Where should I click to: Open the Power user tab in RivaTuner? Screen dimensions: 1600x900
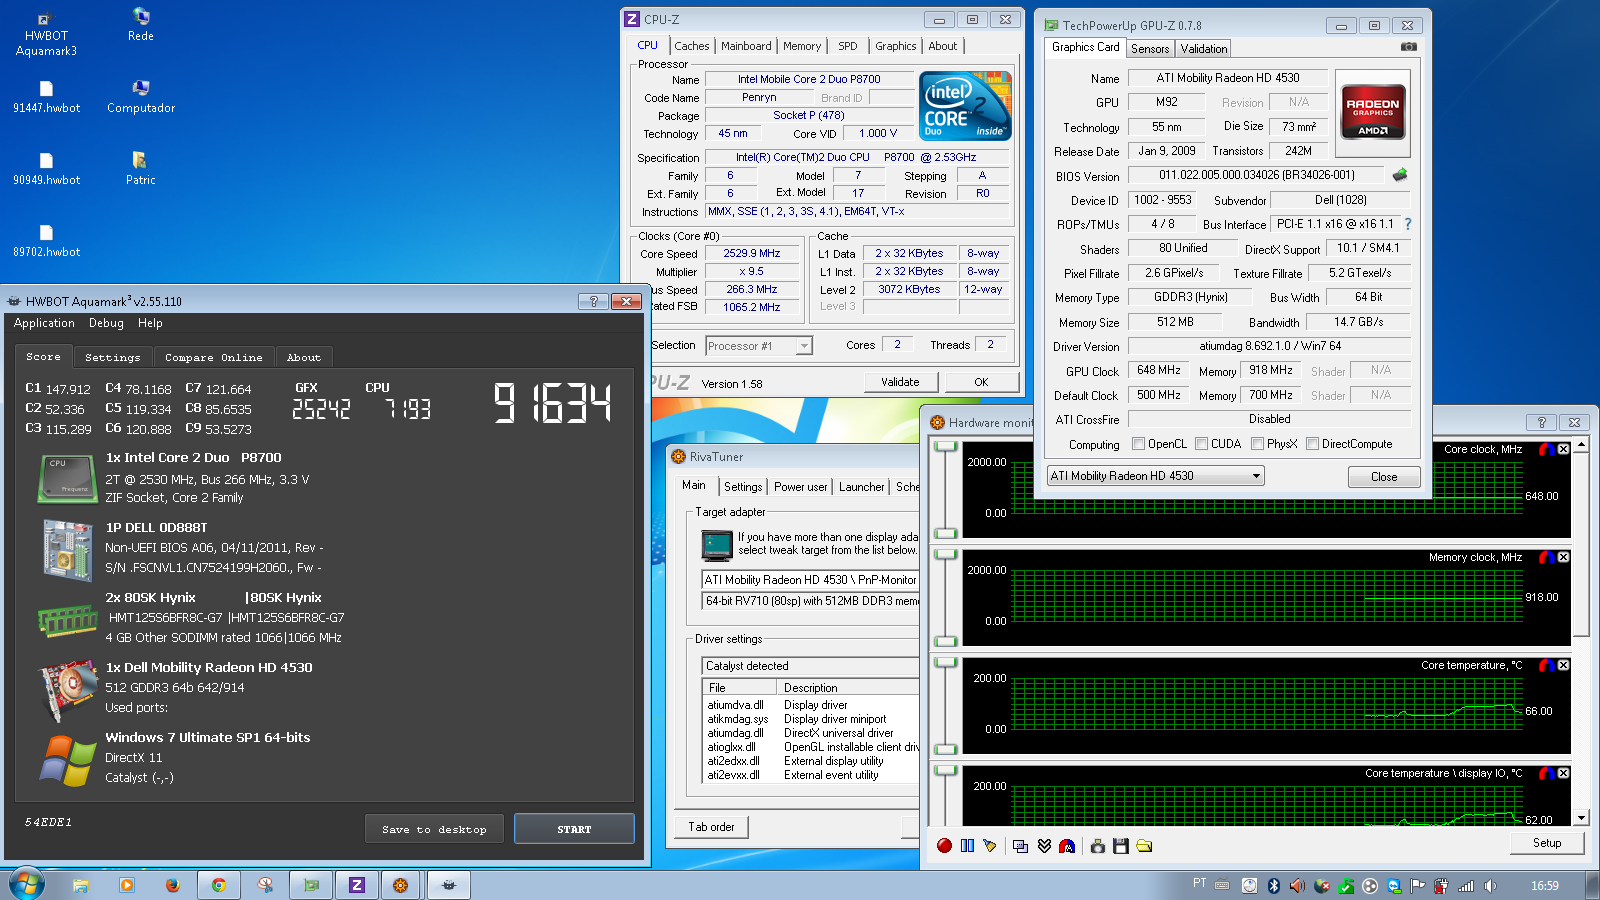pos(800,487)
